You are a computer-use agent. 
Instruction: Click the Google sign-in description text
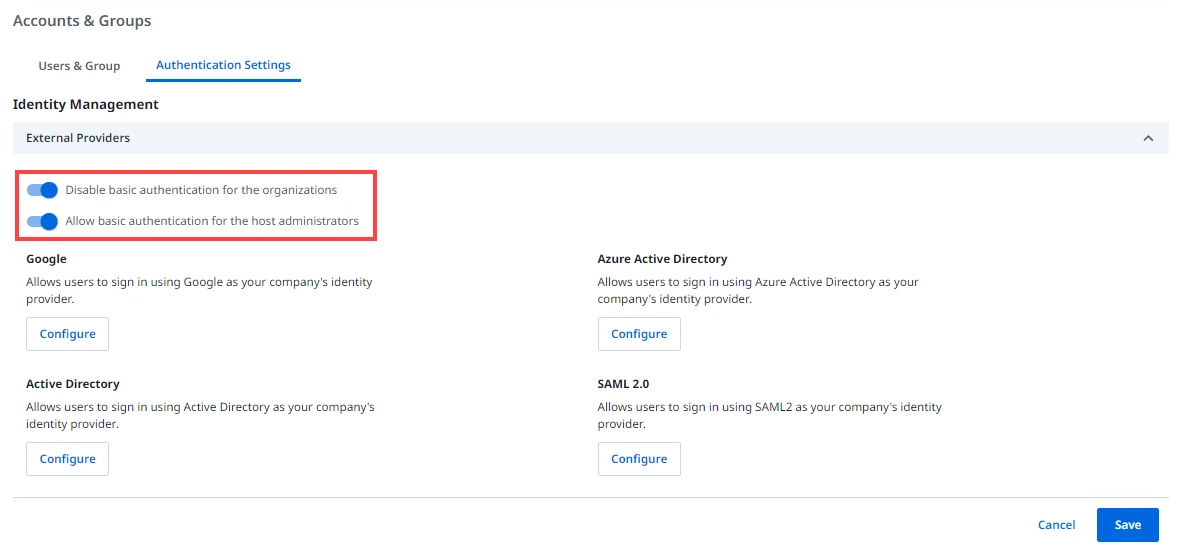200,290
